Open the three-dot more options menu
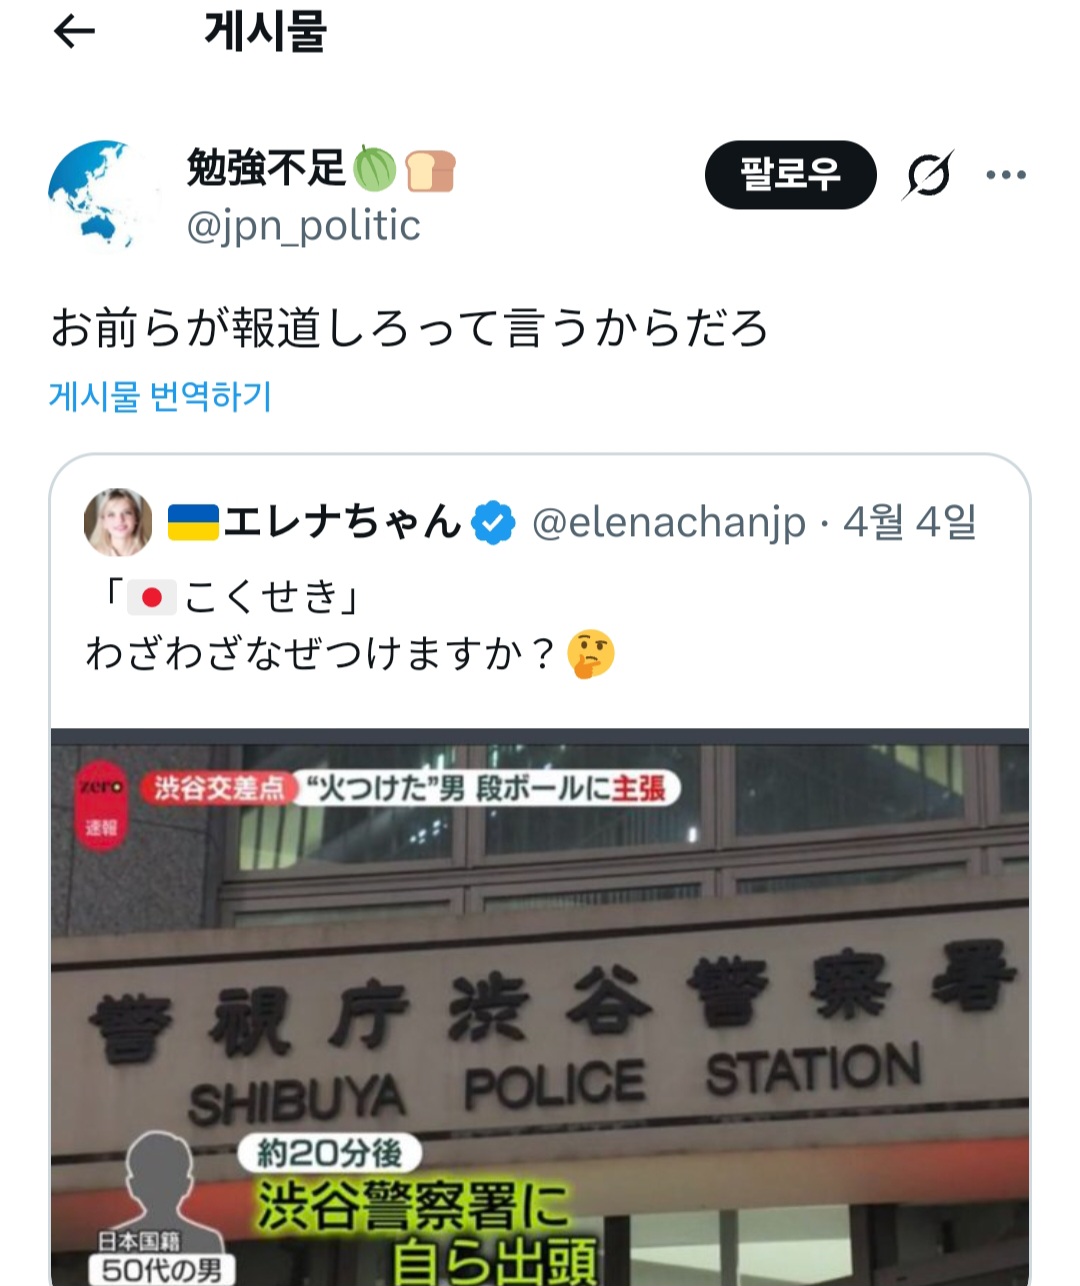The width and height of the screenshot is (1080, 1286). (x=1006, y=175)
